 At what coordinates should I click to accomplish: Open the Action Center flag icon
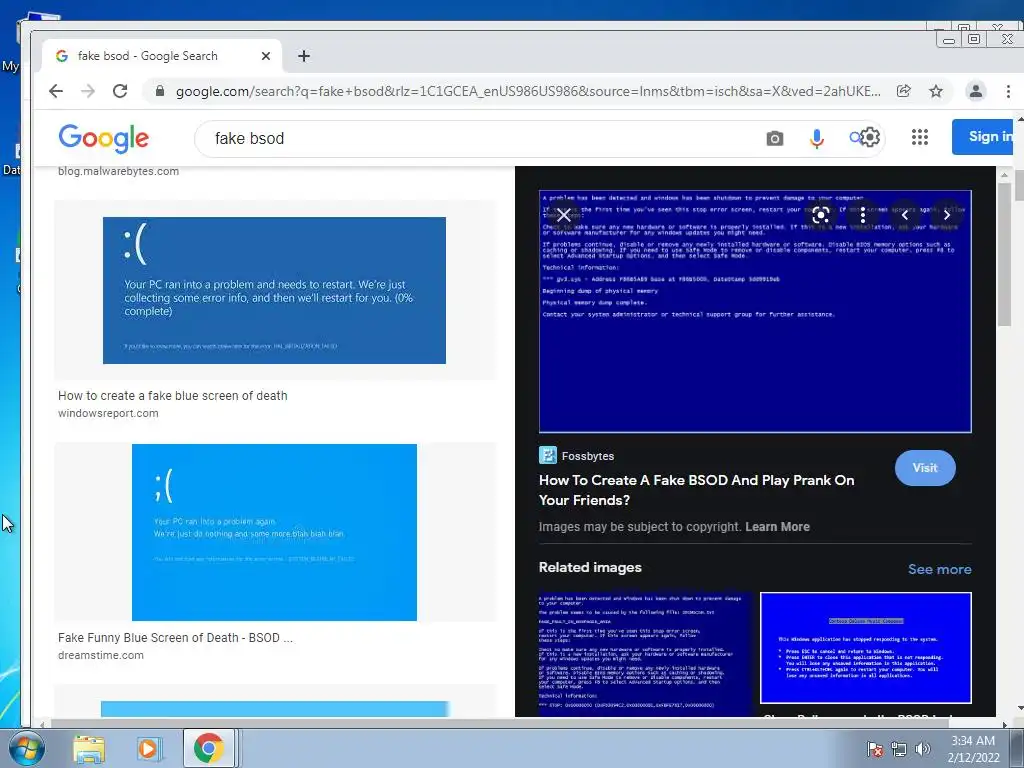point(874,749)
